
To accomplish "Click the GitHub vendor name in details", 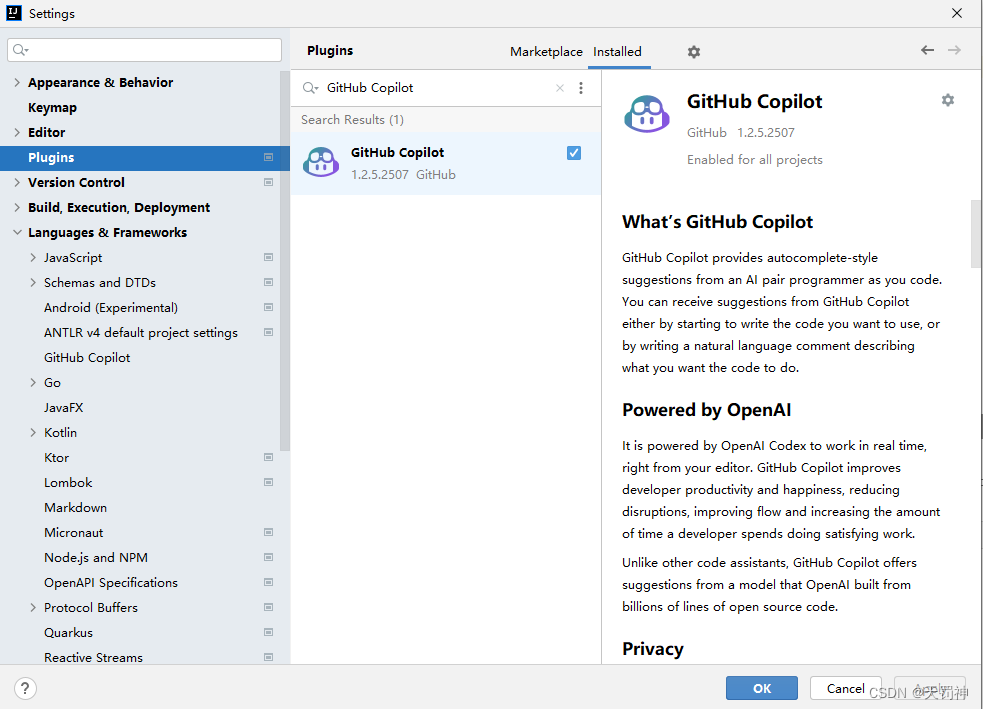I will point(707,132).
